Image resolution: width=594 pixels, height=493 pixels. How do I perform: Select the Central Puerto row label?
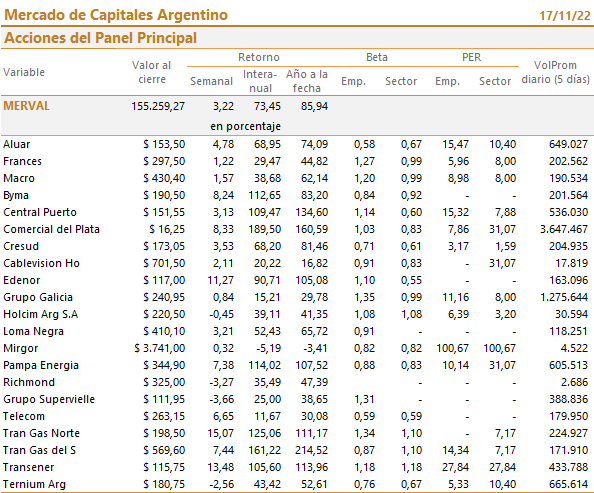click(x=40, y=212)
